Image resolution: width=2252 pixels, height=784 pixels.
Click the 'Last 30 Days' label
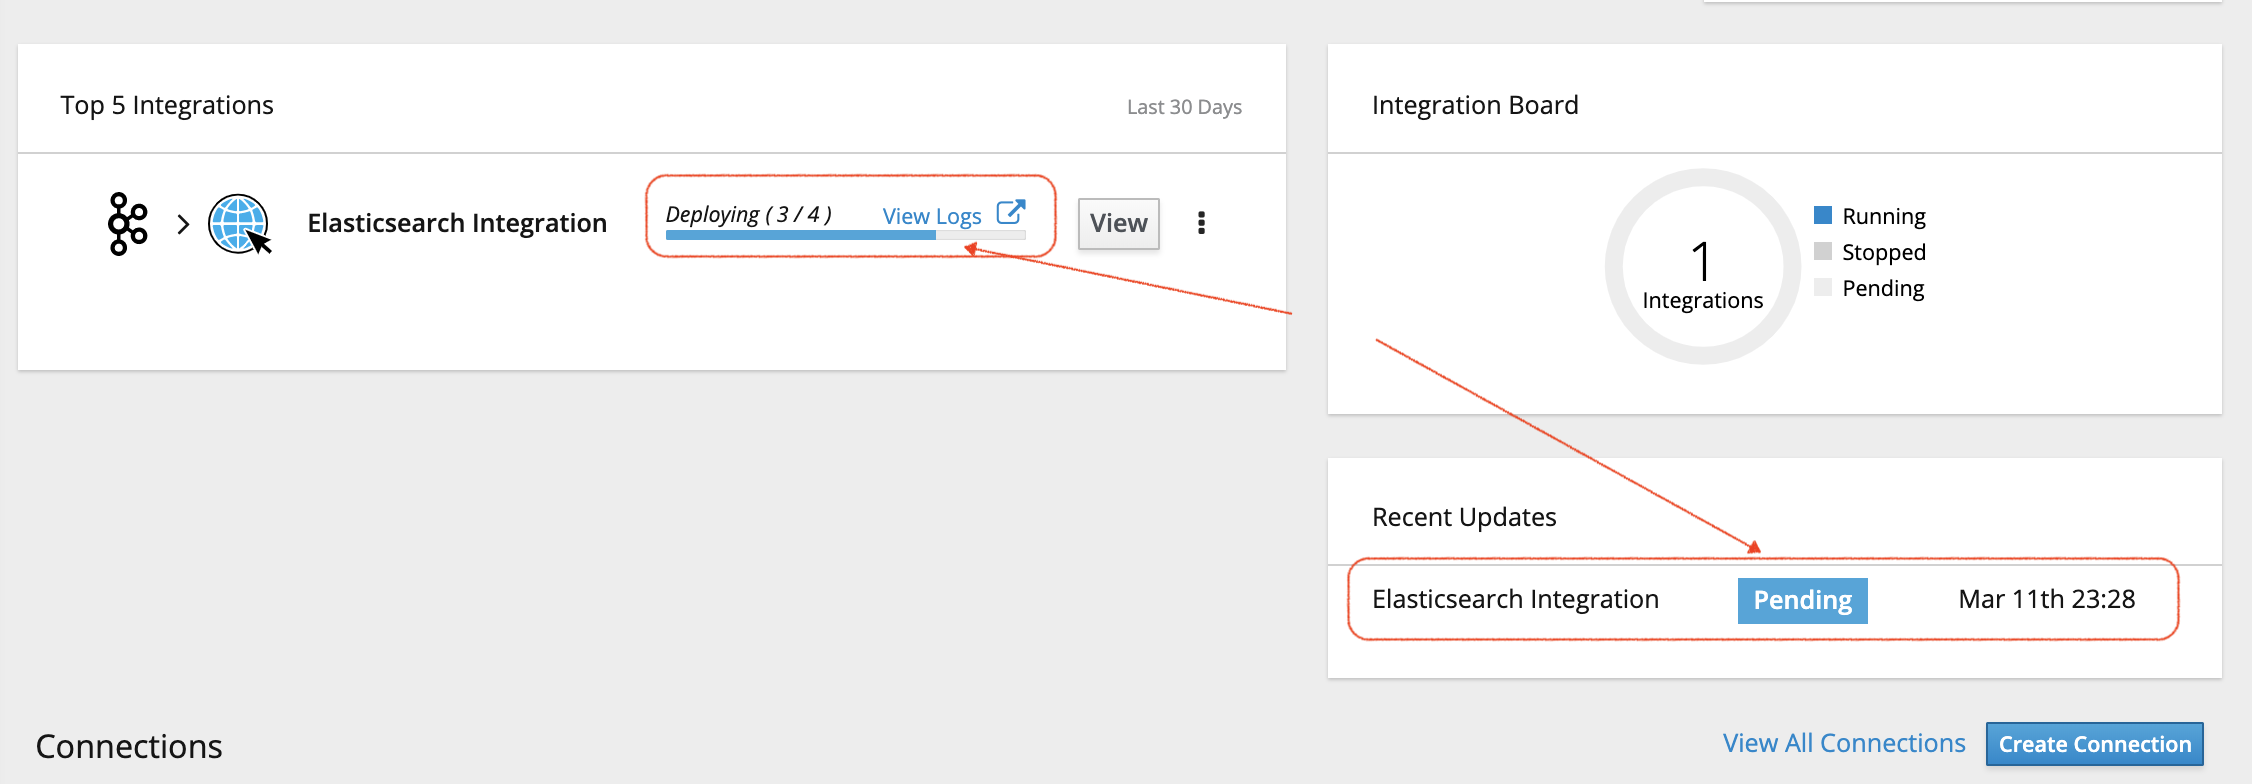[1184, 107]
